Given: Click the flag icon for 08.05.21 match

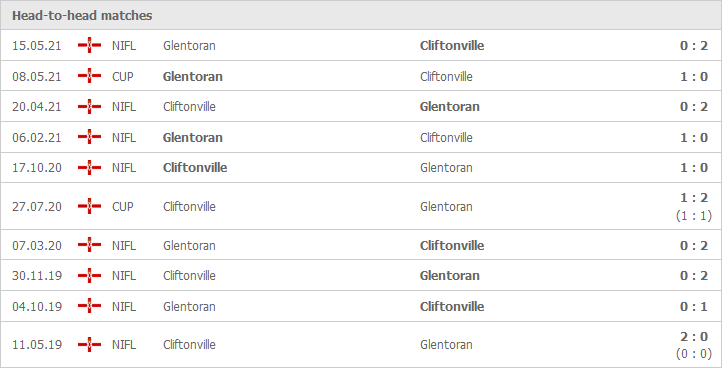Looking at the screenshot, I should point(89,76).
